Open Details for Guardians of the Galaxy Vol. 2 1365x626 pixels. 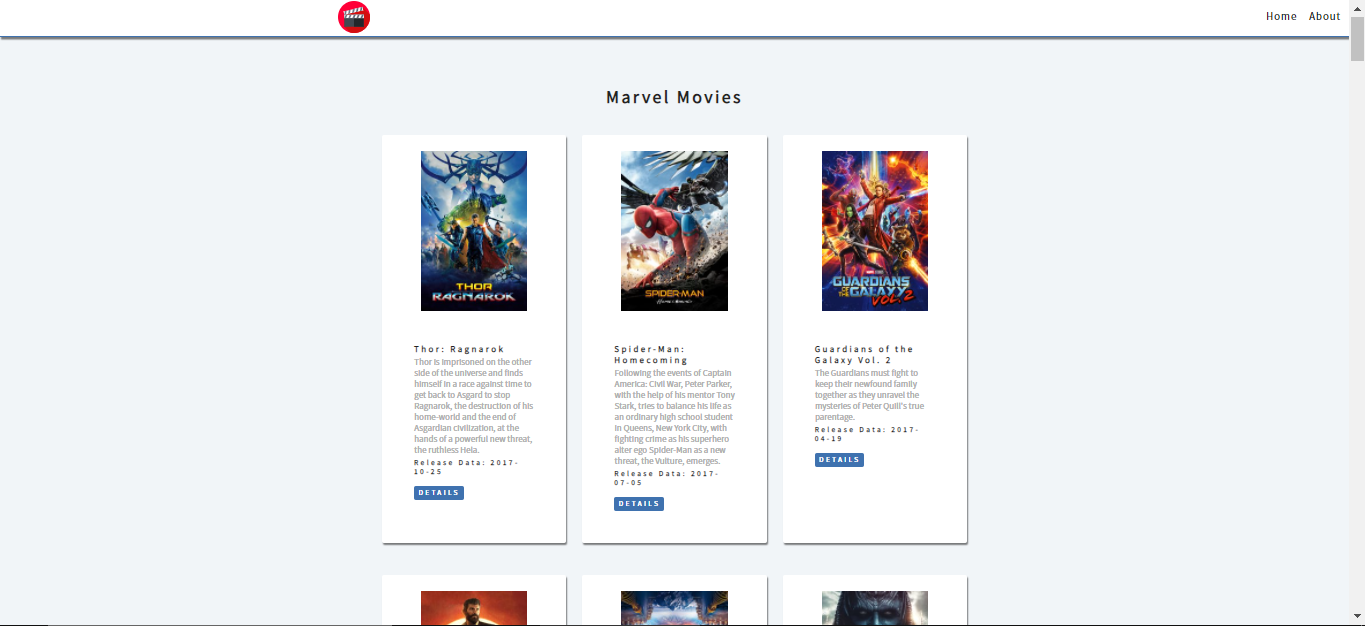click(839, 460)
